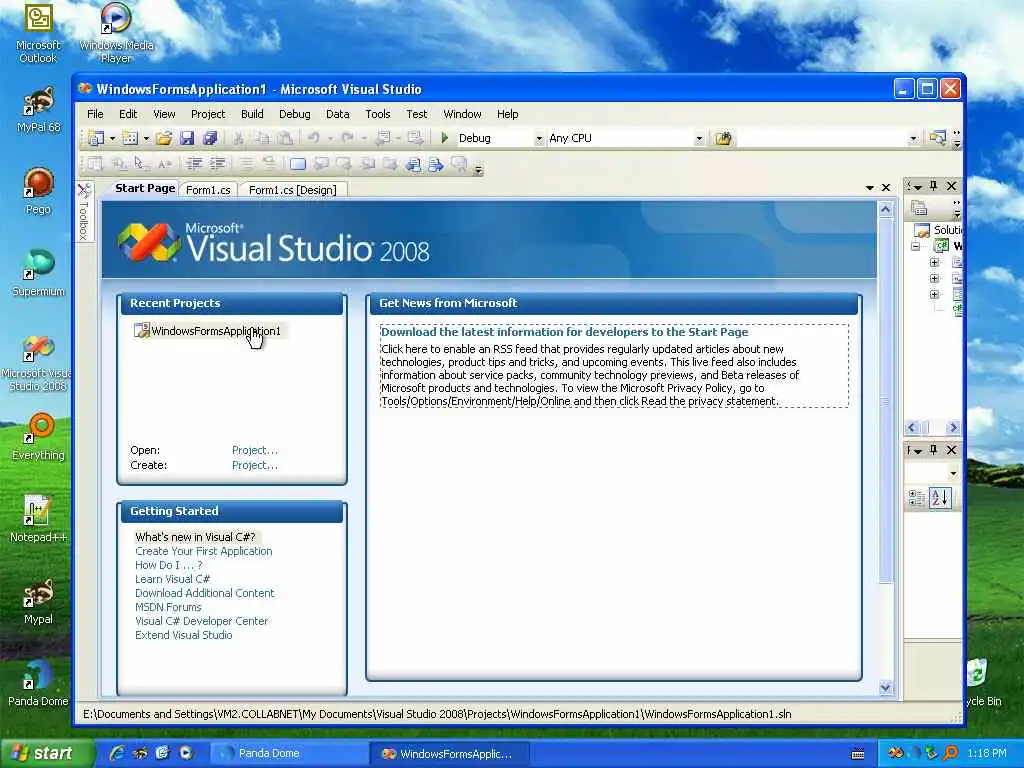This screenshot has width=1024, height=768.
Task: Click the Open Project... link
Action: (x=255, y=450)
